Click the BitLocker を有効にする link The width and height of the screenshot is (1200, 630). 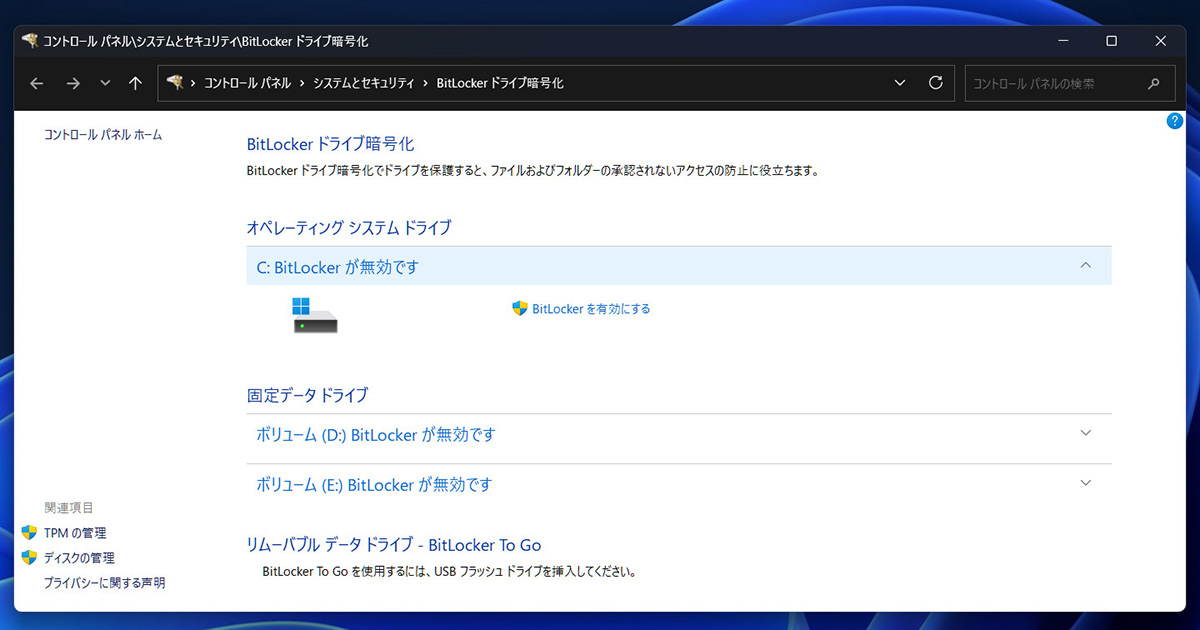pos(591,309)
